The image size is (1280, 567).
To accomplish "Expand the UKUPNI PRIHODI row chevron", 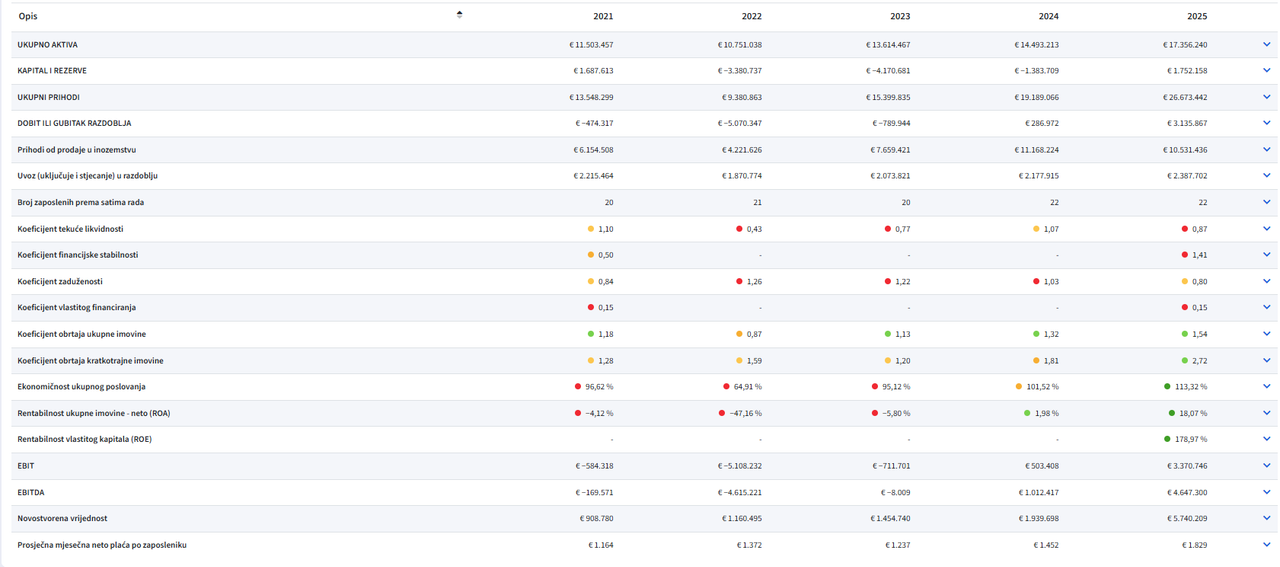I will tap(1266, 97).
